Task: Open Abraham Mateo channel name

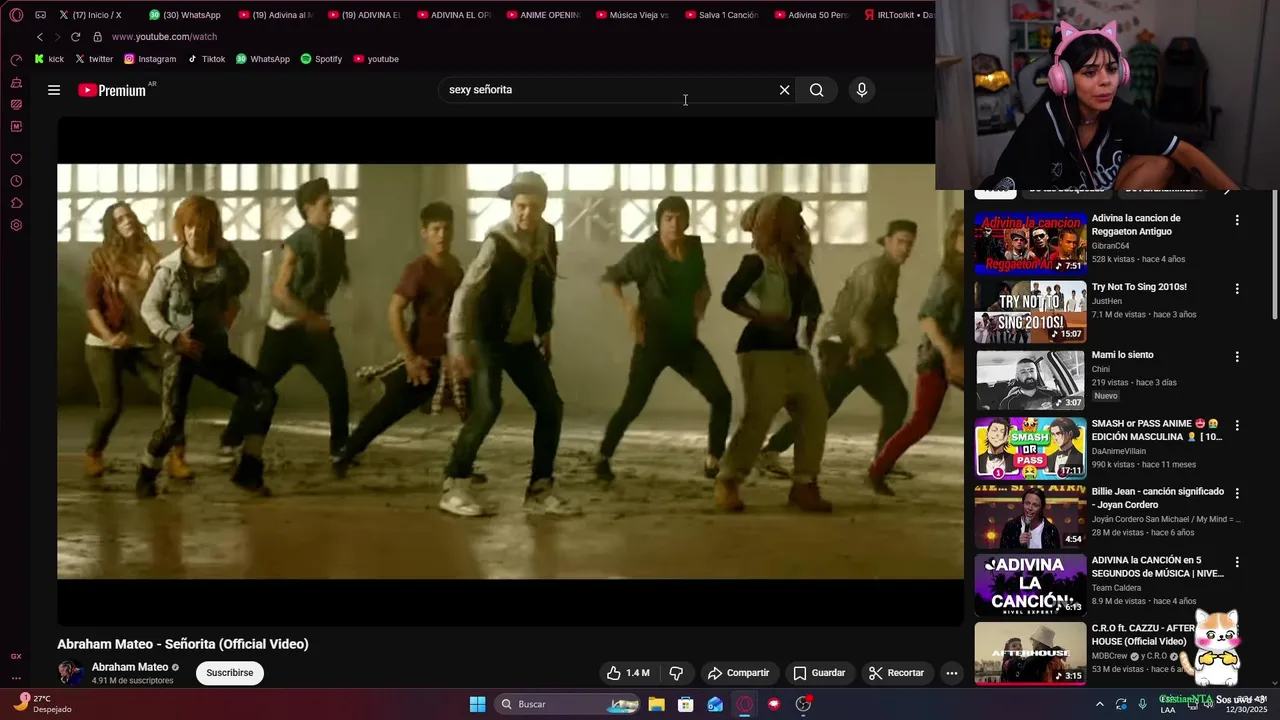Action: [x=130, y=667]
